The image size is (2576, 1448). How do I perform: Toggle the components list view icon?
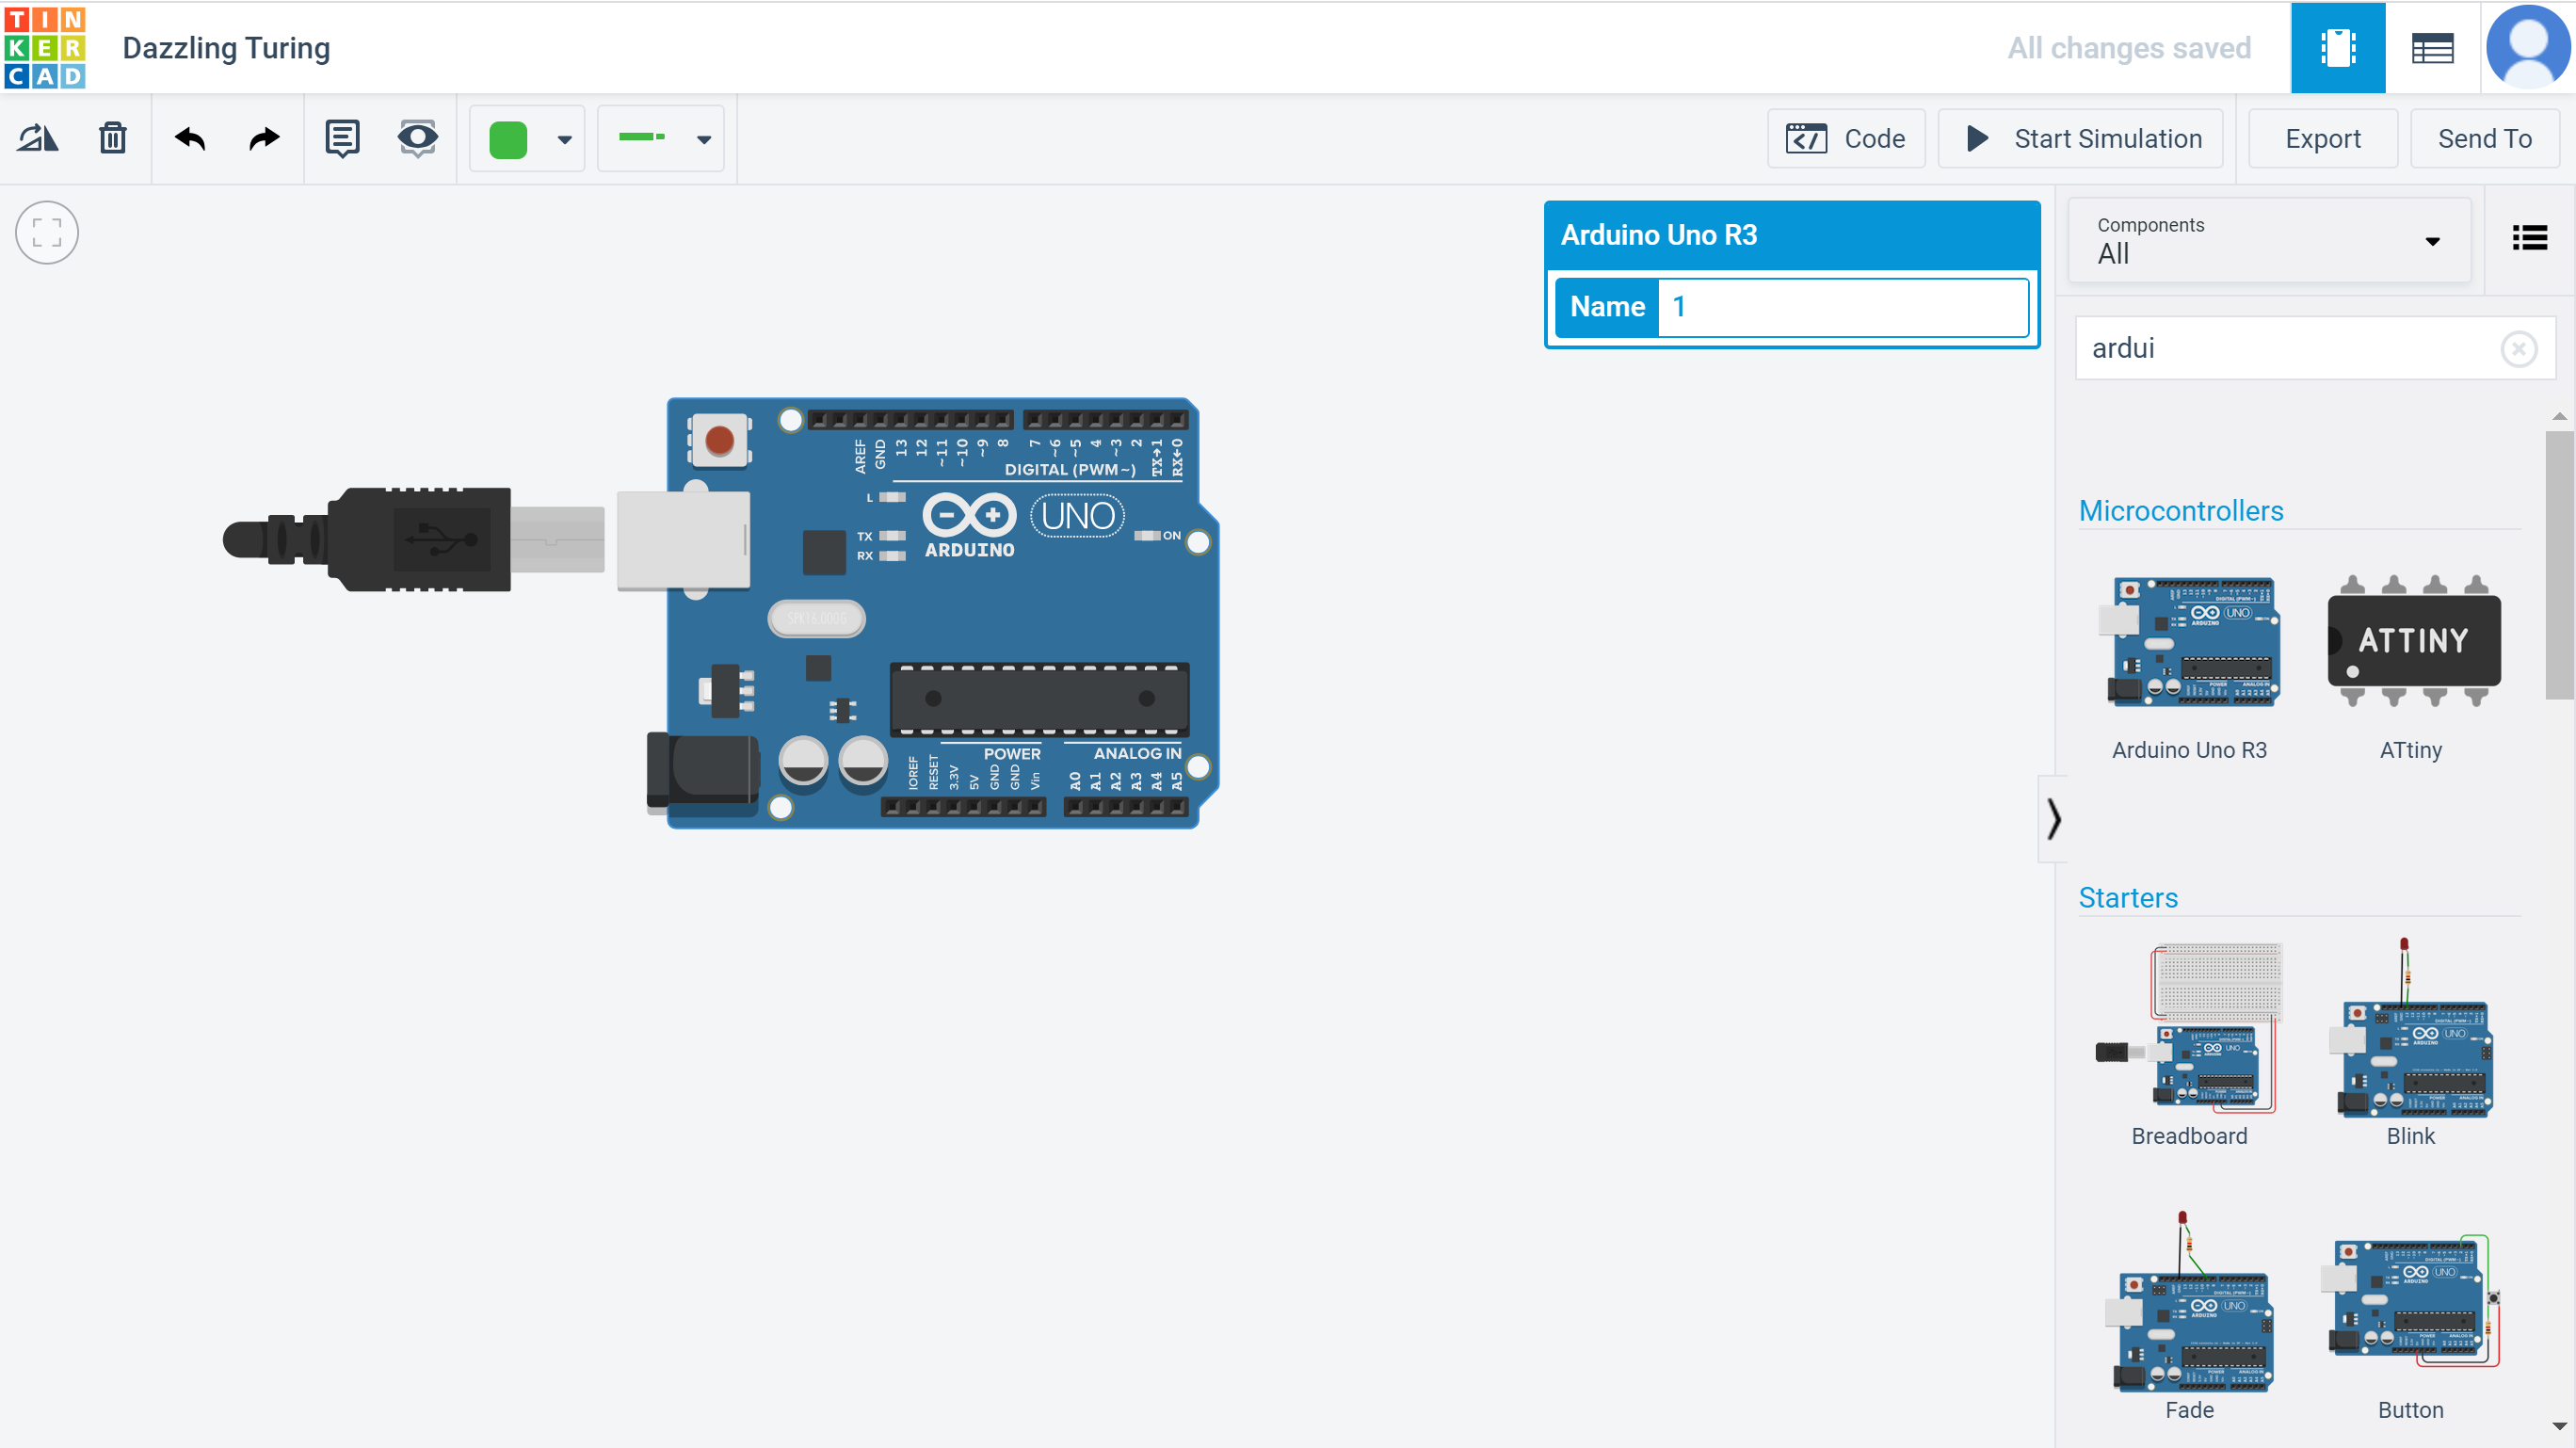2530,238
